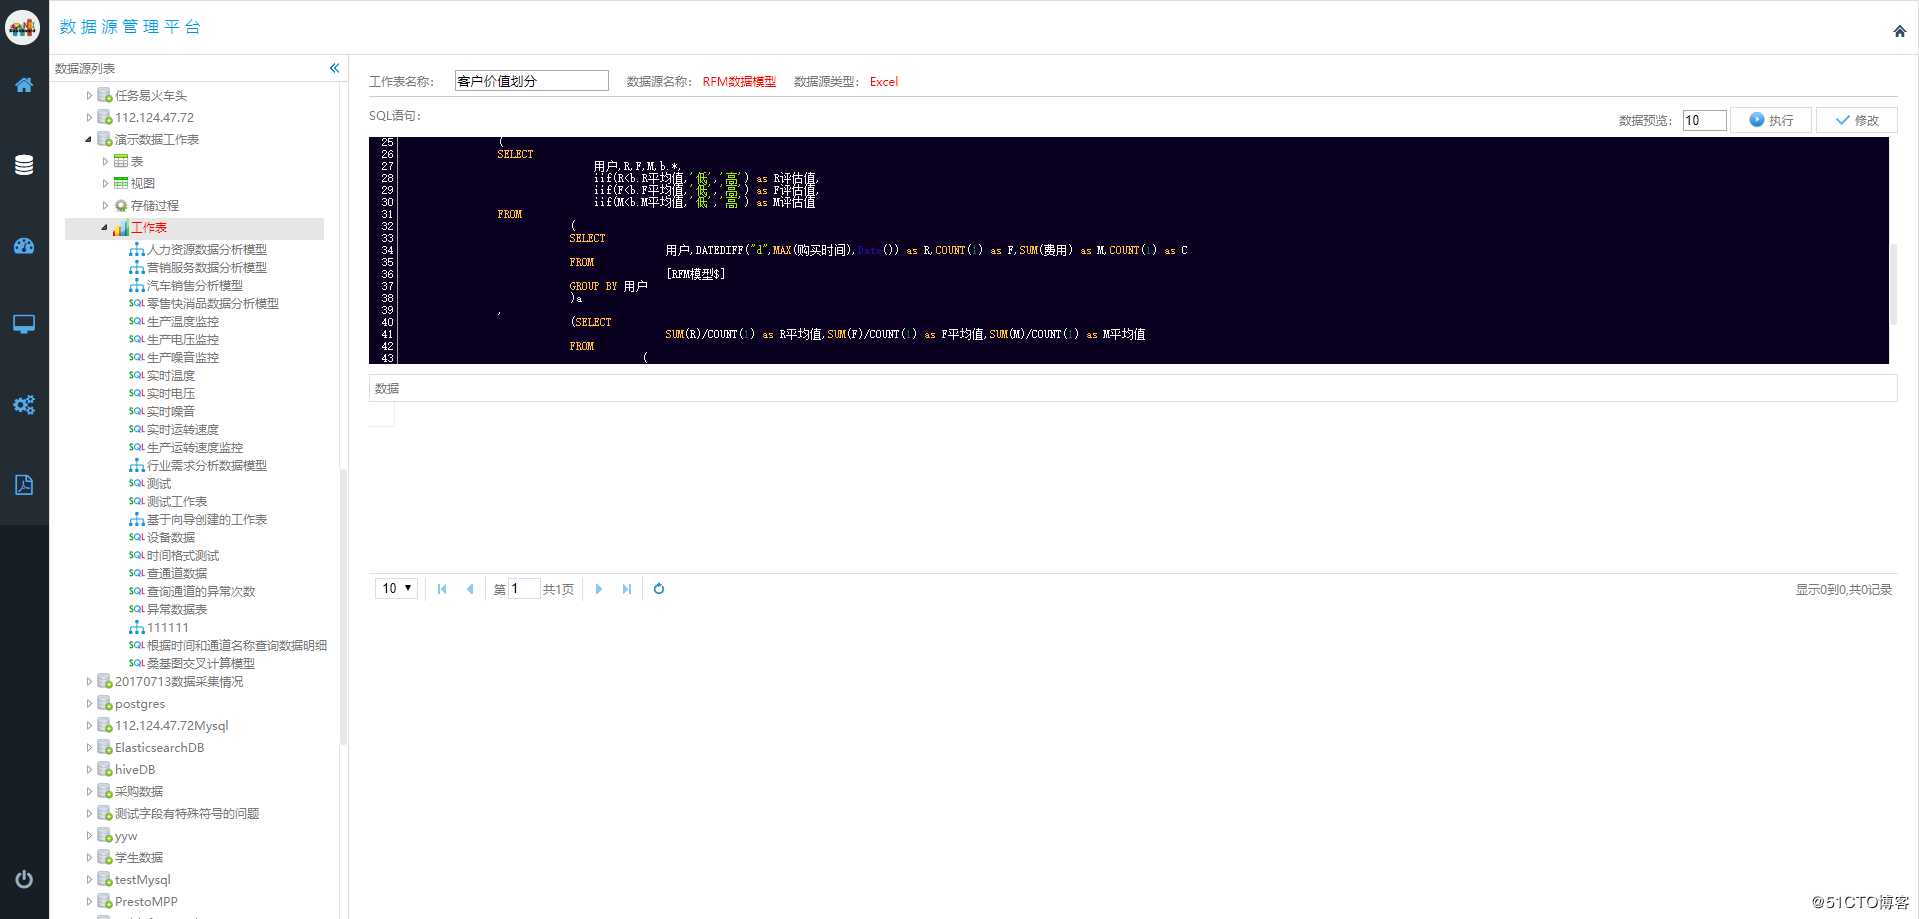This screenshot has width=1919, height=919.
Task: Go to last page of results
Action: [x=627, y=589]
